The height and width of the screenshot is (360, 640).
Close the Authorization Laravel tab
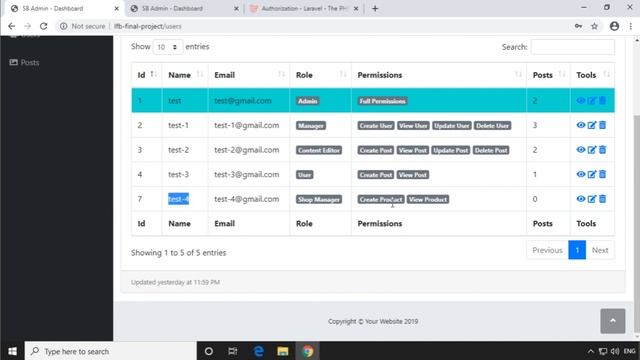click(x=356, y=8)
